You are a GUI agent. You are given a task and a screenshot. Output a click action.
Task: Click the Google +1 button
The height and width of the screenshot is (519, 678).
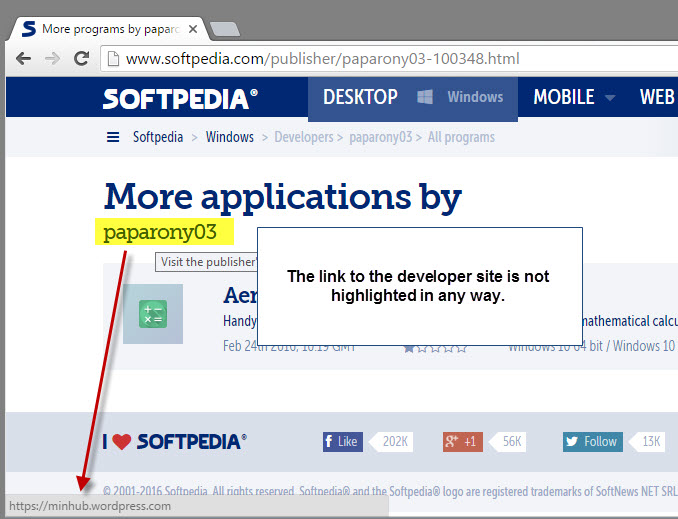[463, 442]
